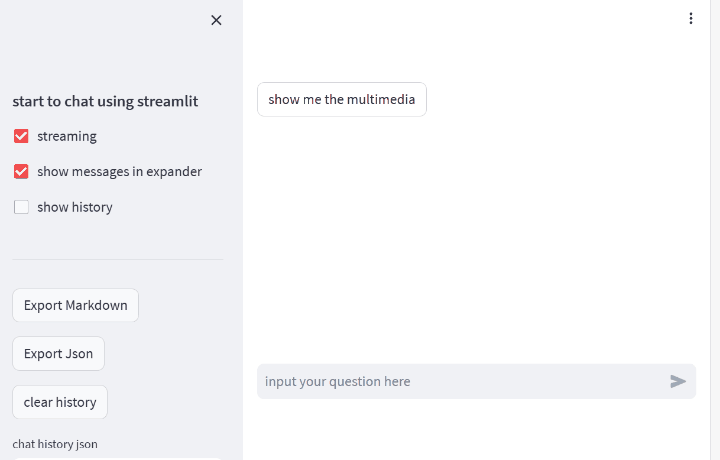This screenshot has height=460, width=720.
Task: Click the Export Json button
Action: (58, 353)
